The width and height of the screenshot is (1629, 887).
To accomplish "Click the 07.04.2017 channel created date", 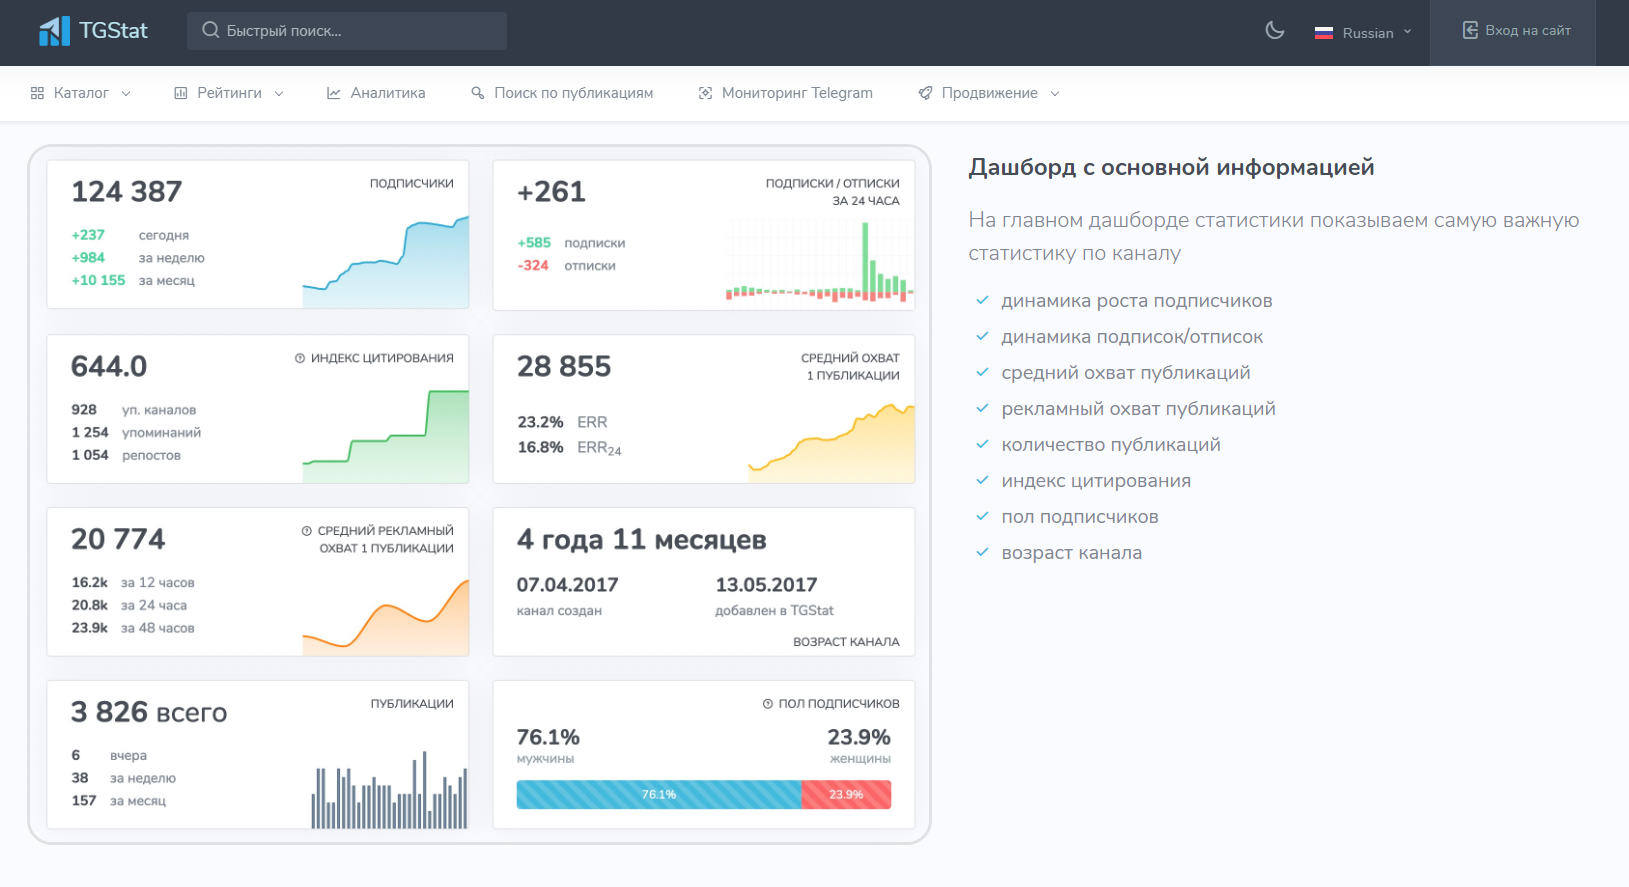I will pos(567,585).
